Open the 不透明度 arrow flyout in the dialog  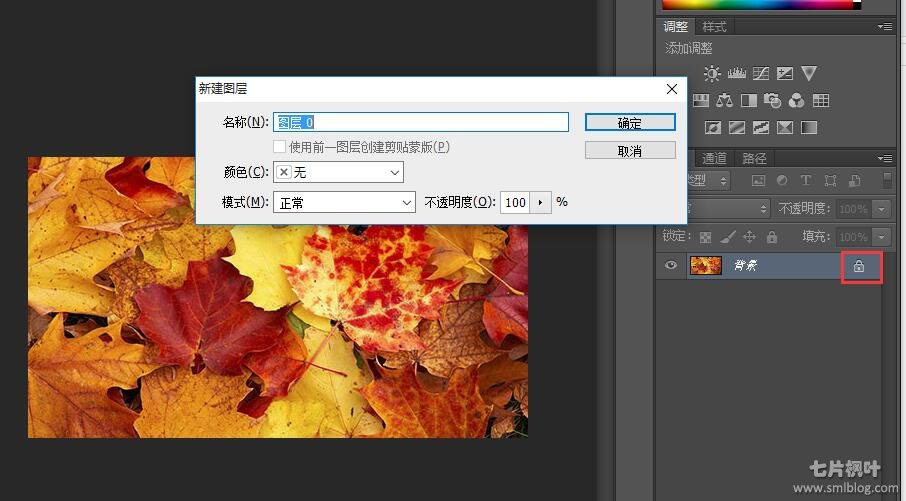point(541,202)
